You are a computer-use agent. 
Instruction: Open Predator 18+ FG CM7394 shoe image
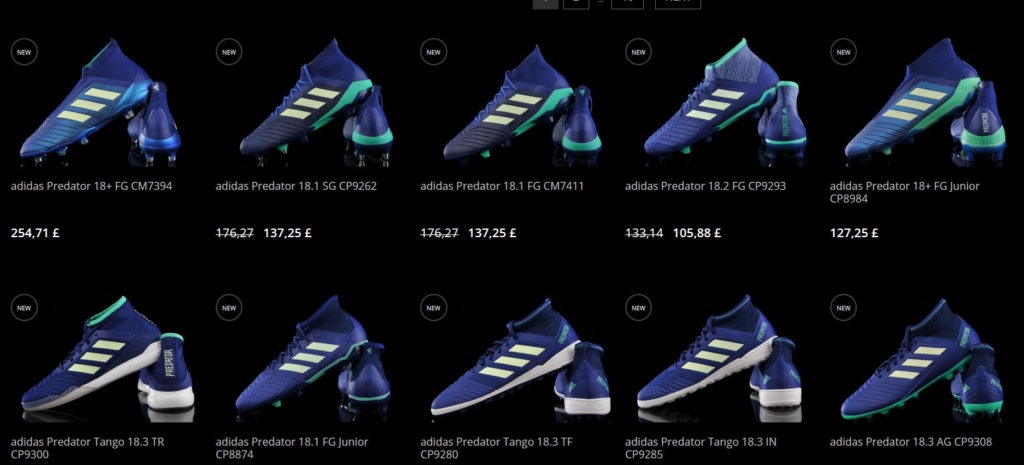pos(100,101)
